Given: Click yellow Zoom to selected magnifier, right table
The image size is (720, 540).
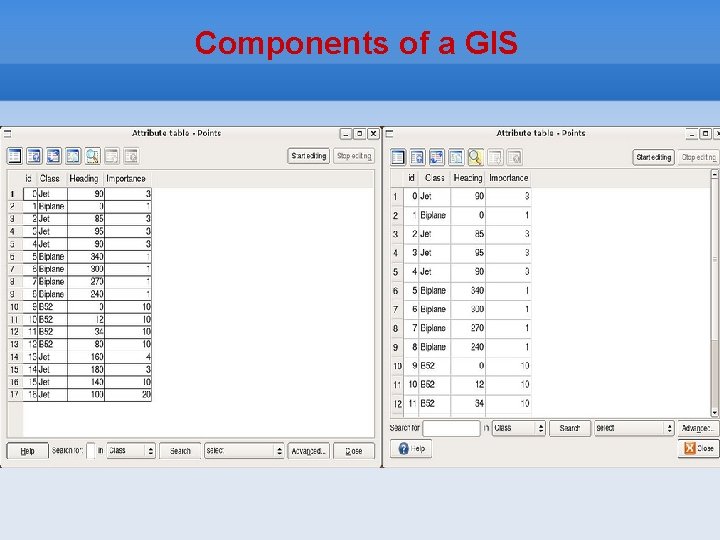Looking at the screenshot, I should [x=475, y=157].
